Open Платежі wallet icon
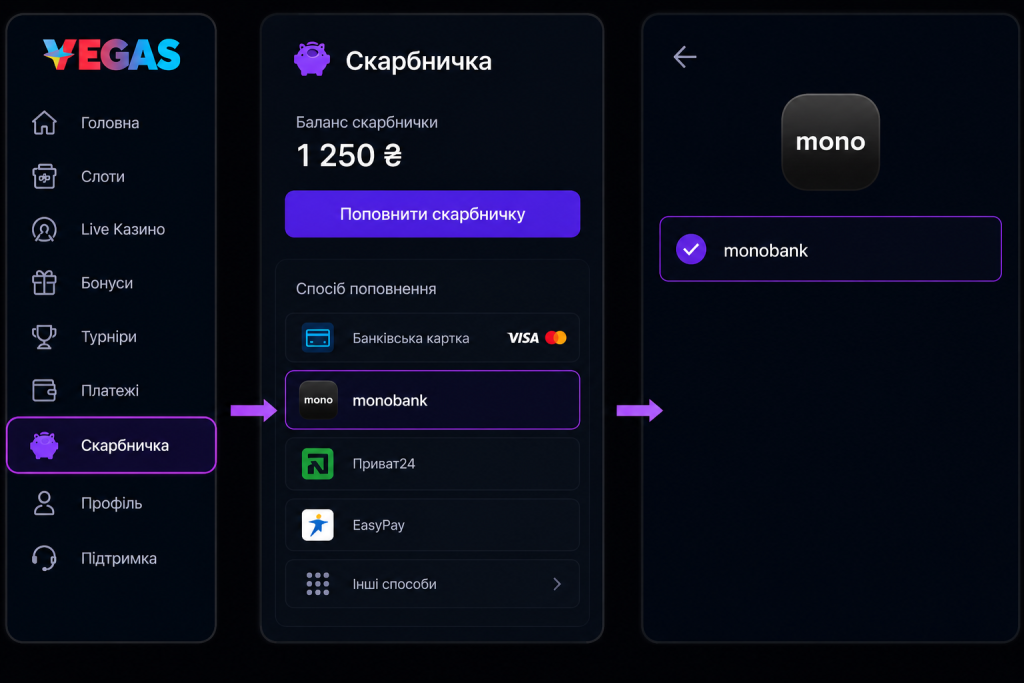1024x683 pixels. (44, 390)
